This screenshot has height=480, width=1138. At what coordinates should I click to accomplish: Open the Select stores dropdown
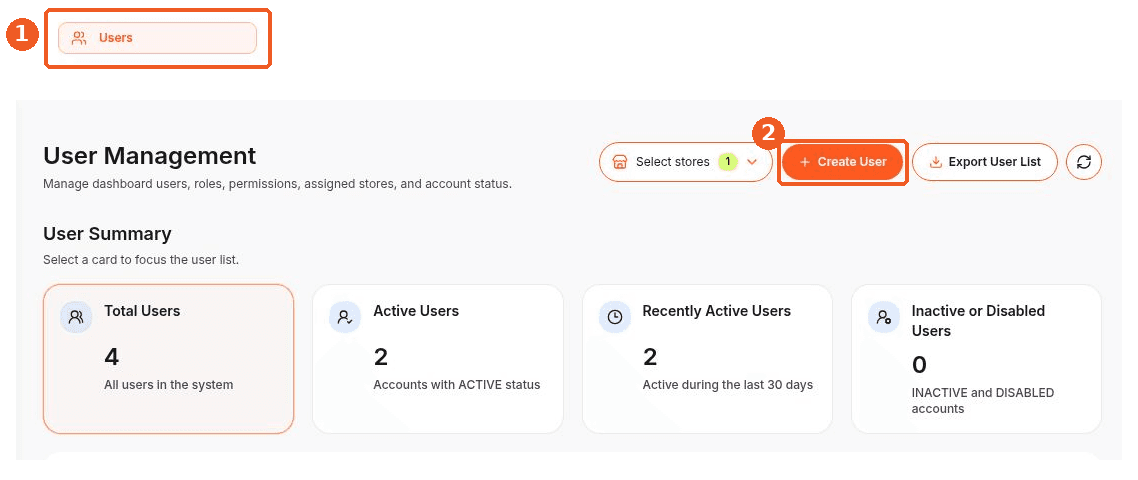685,162
